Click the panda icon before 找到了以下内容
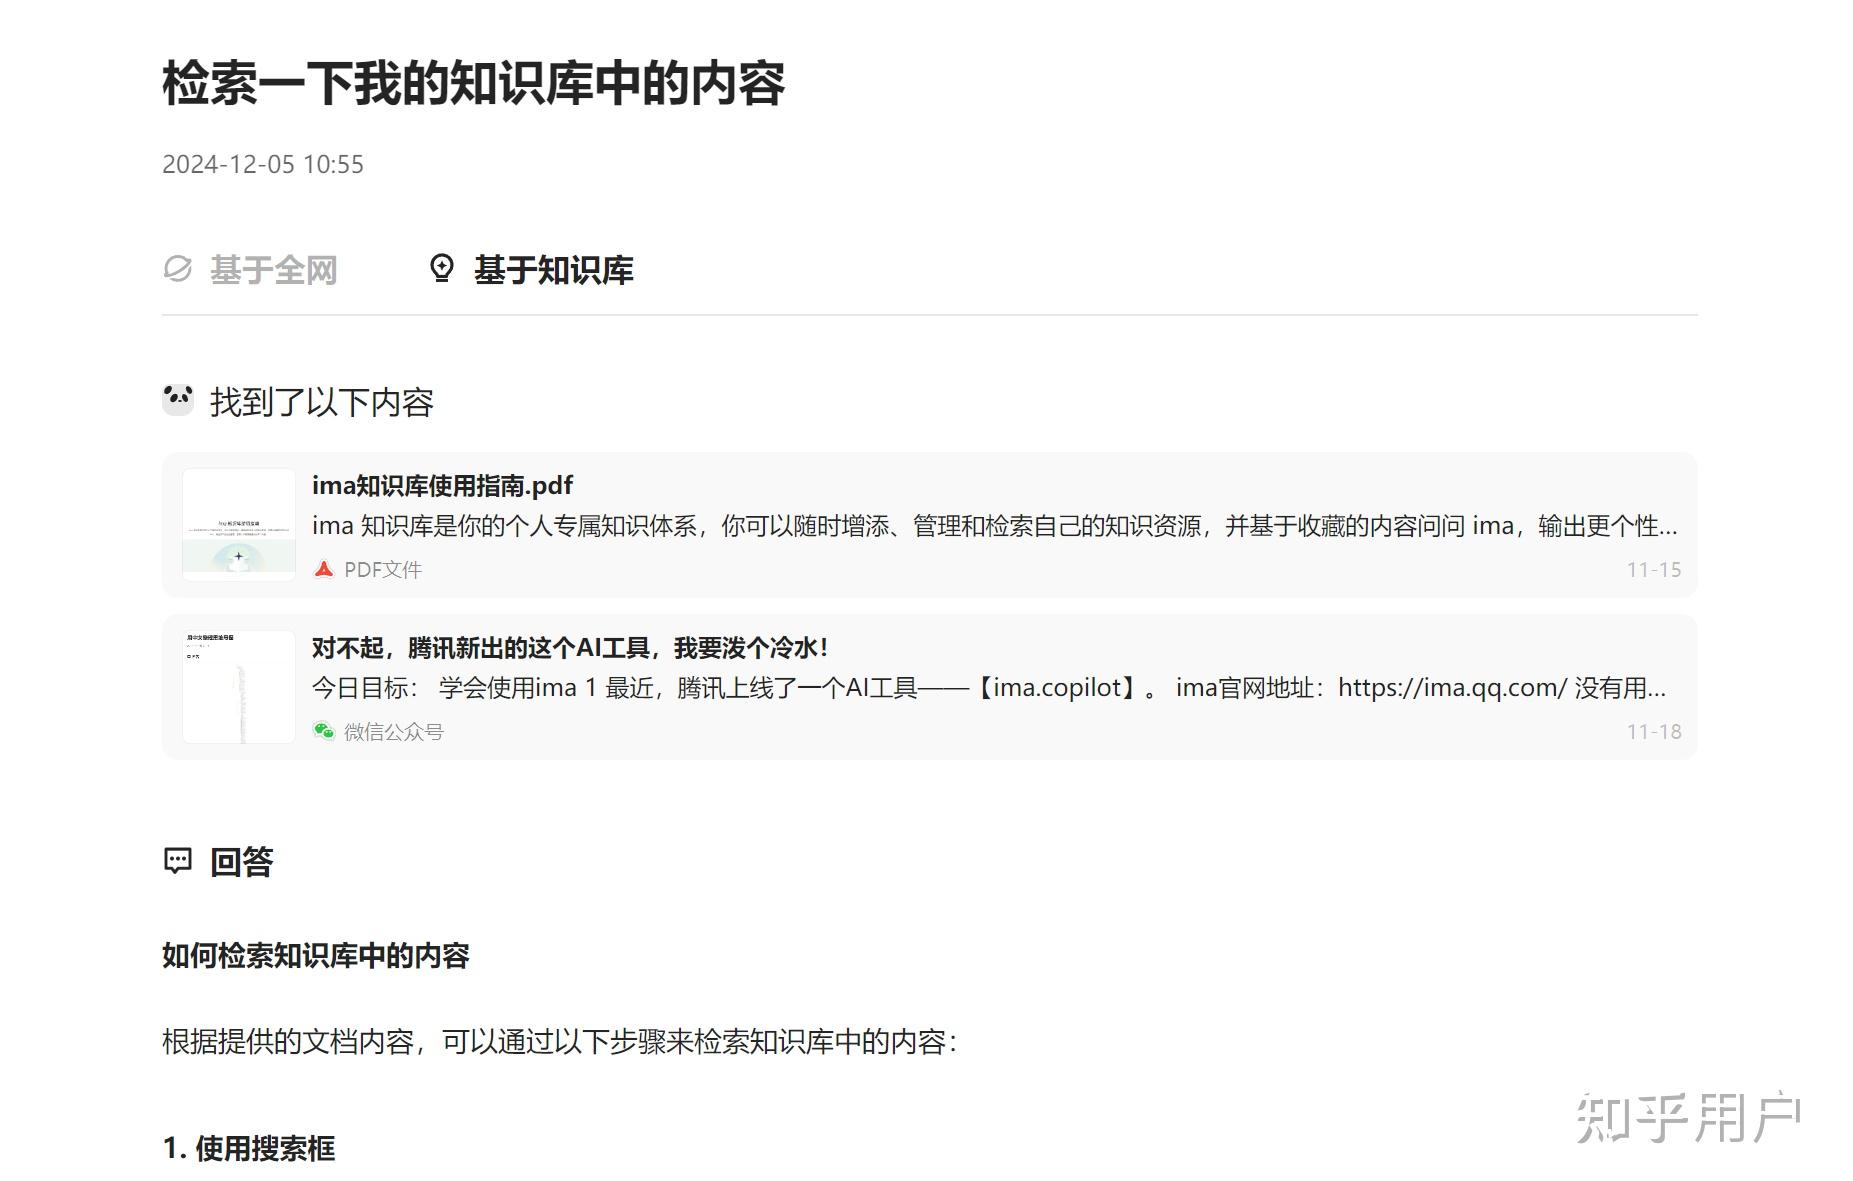This screenshot has width=1853, height=1181. tap(178, 399)
